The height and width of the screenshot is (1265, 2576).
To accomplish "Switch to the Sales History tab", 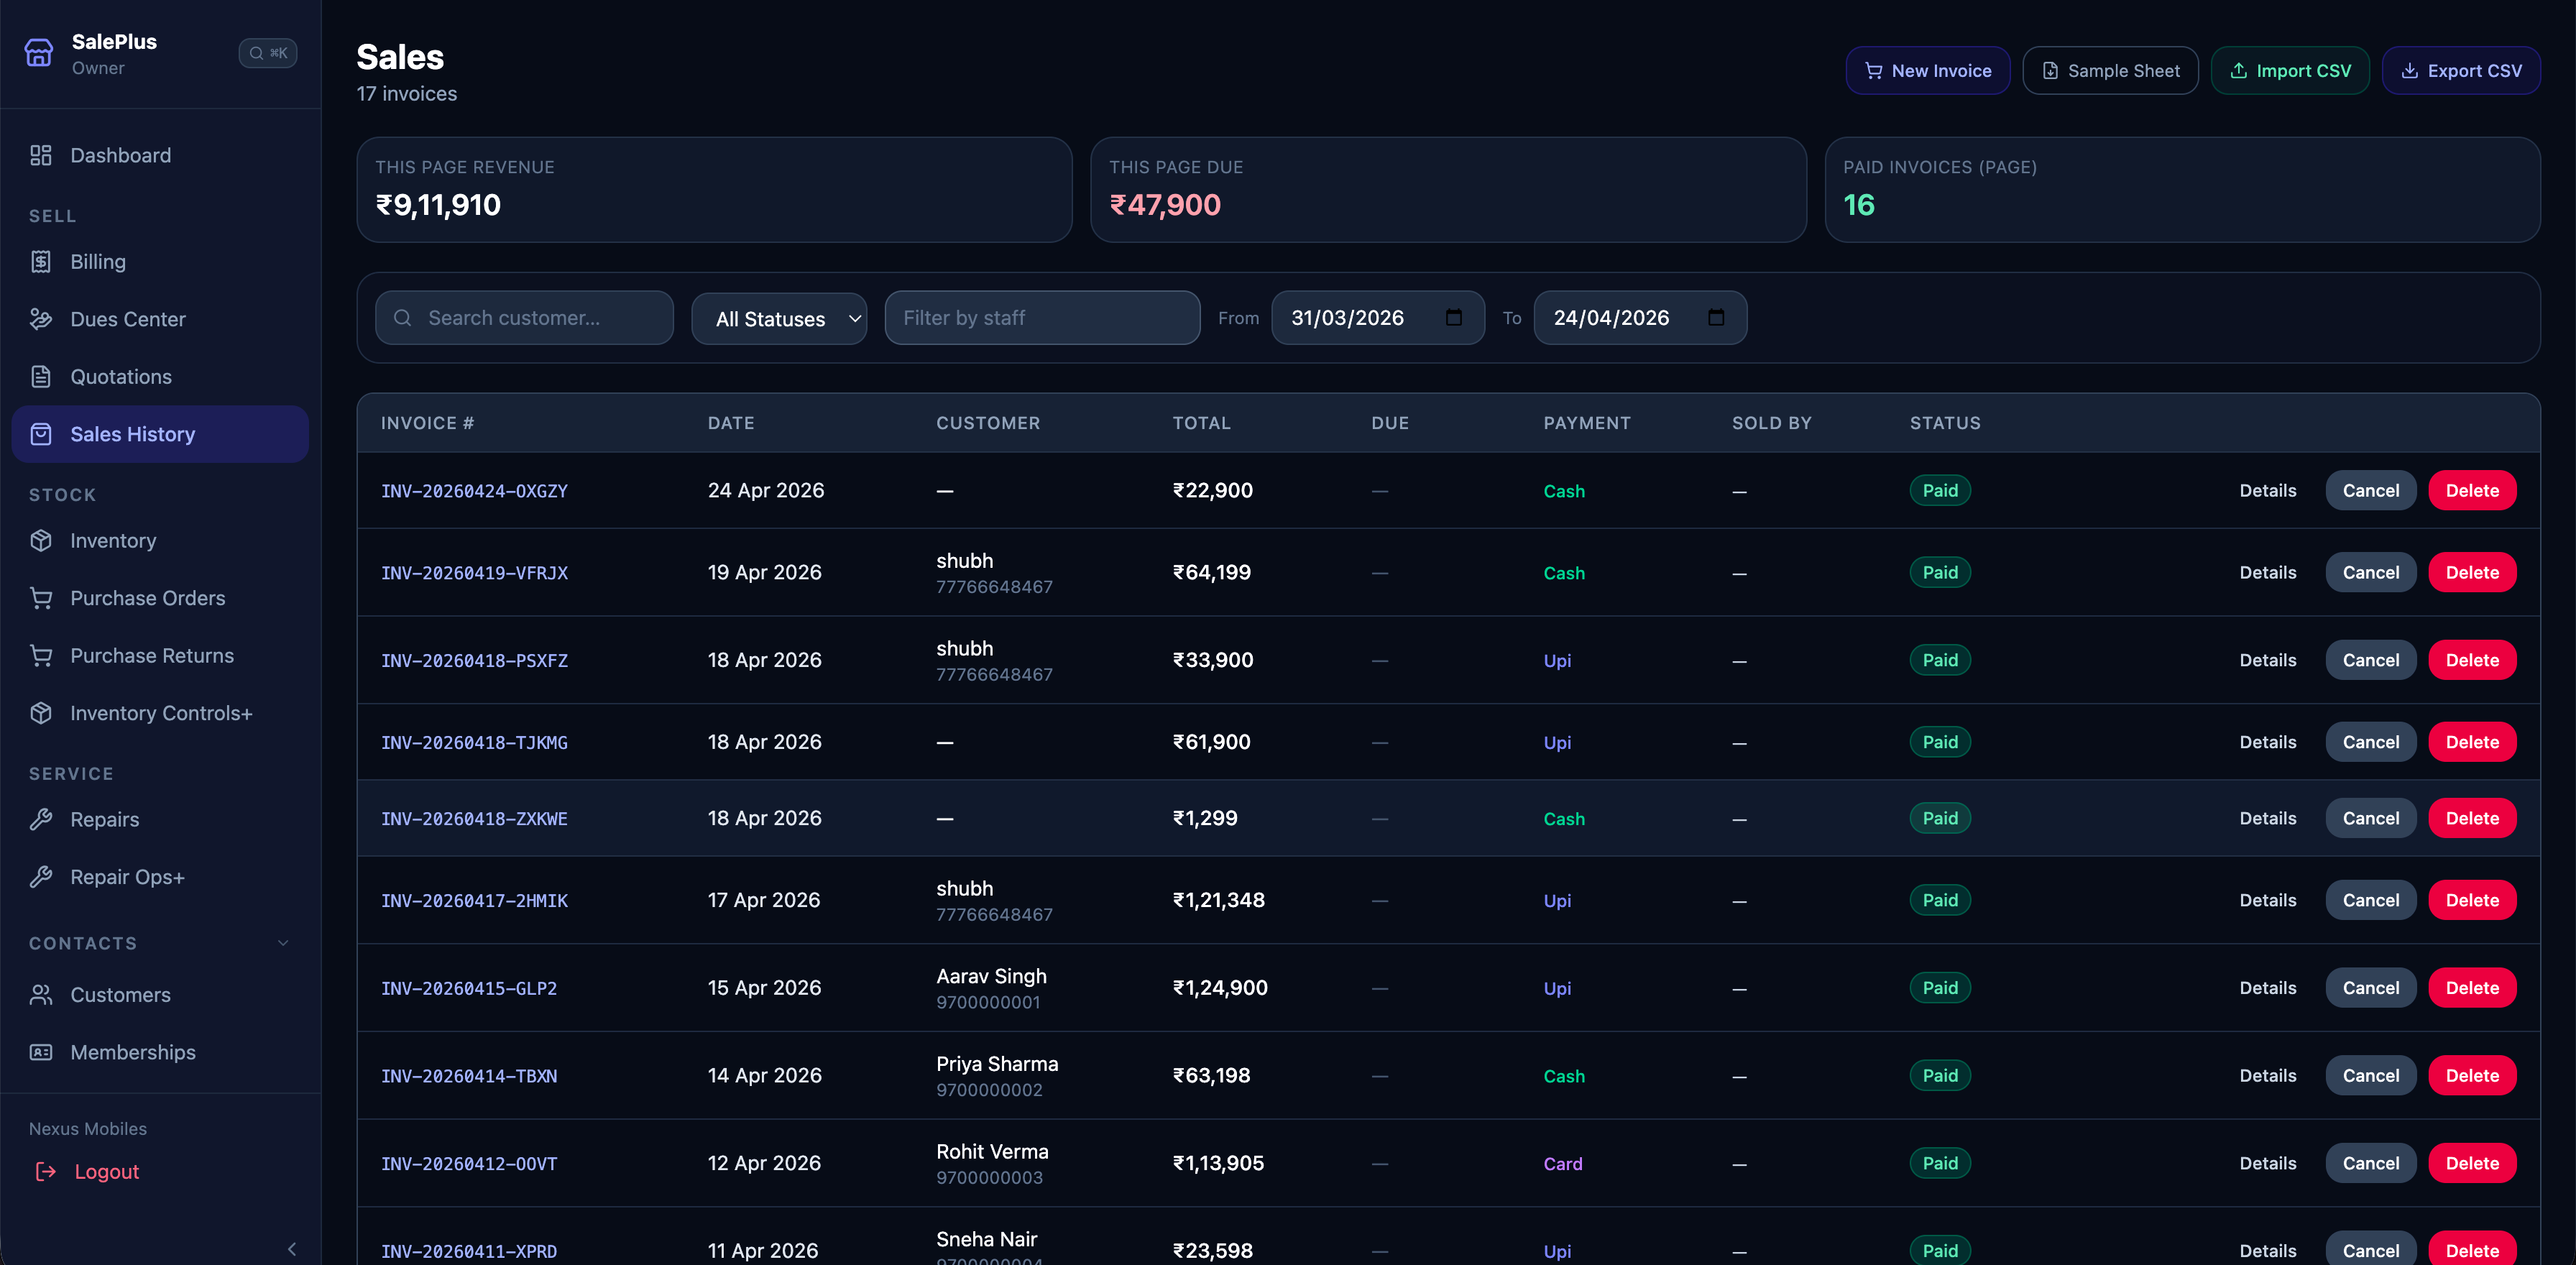I will click(x=132, y=434).
